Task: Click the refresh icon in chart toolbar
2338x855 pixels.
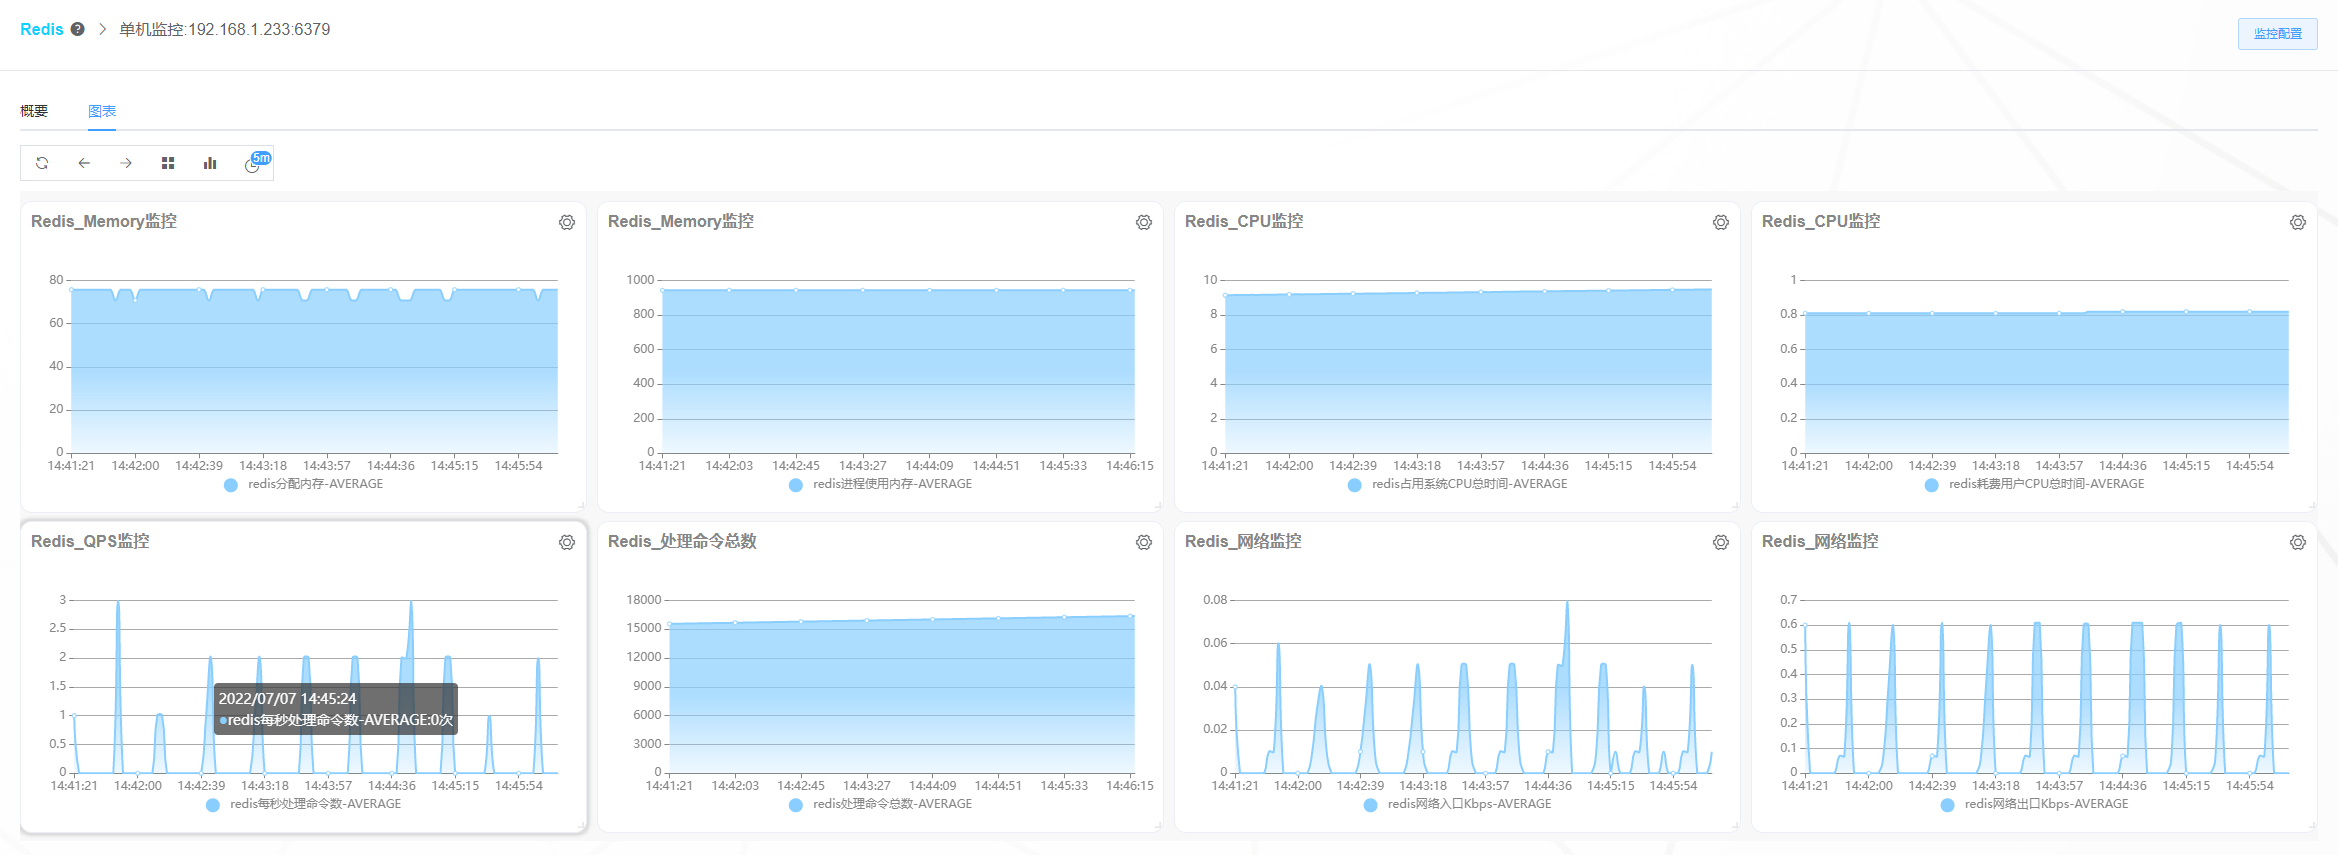Action: click(42, 163)
